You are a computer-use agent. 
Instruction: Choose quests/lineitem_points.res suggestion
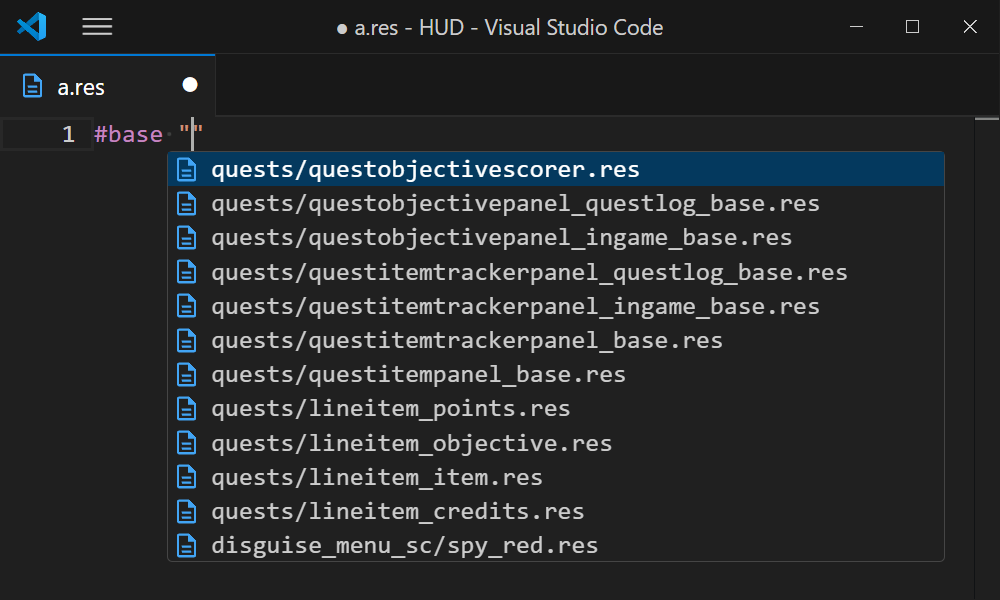point(555,409)
